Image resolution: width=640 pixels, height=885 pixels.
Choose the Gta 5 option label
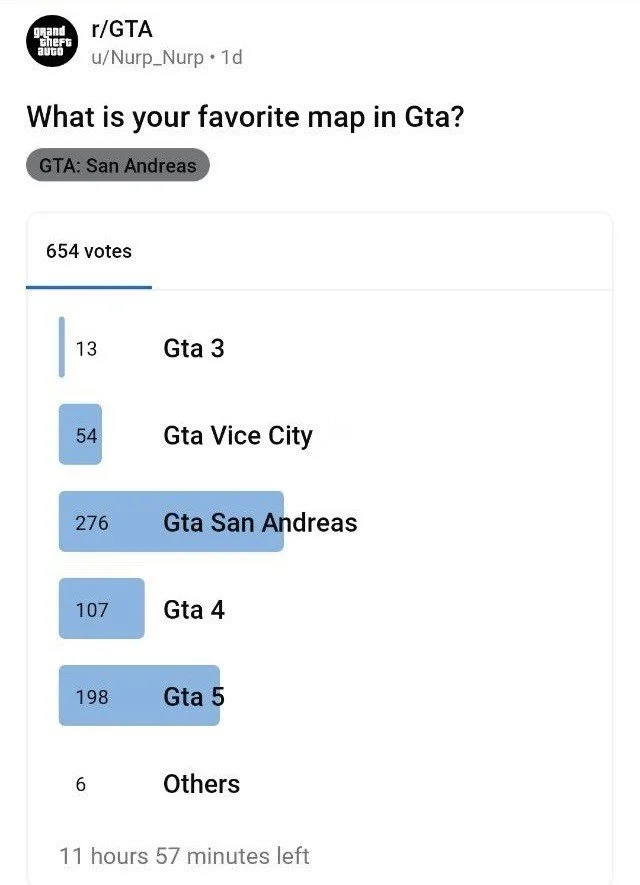click(x=194, y=696)
